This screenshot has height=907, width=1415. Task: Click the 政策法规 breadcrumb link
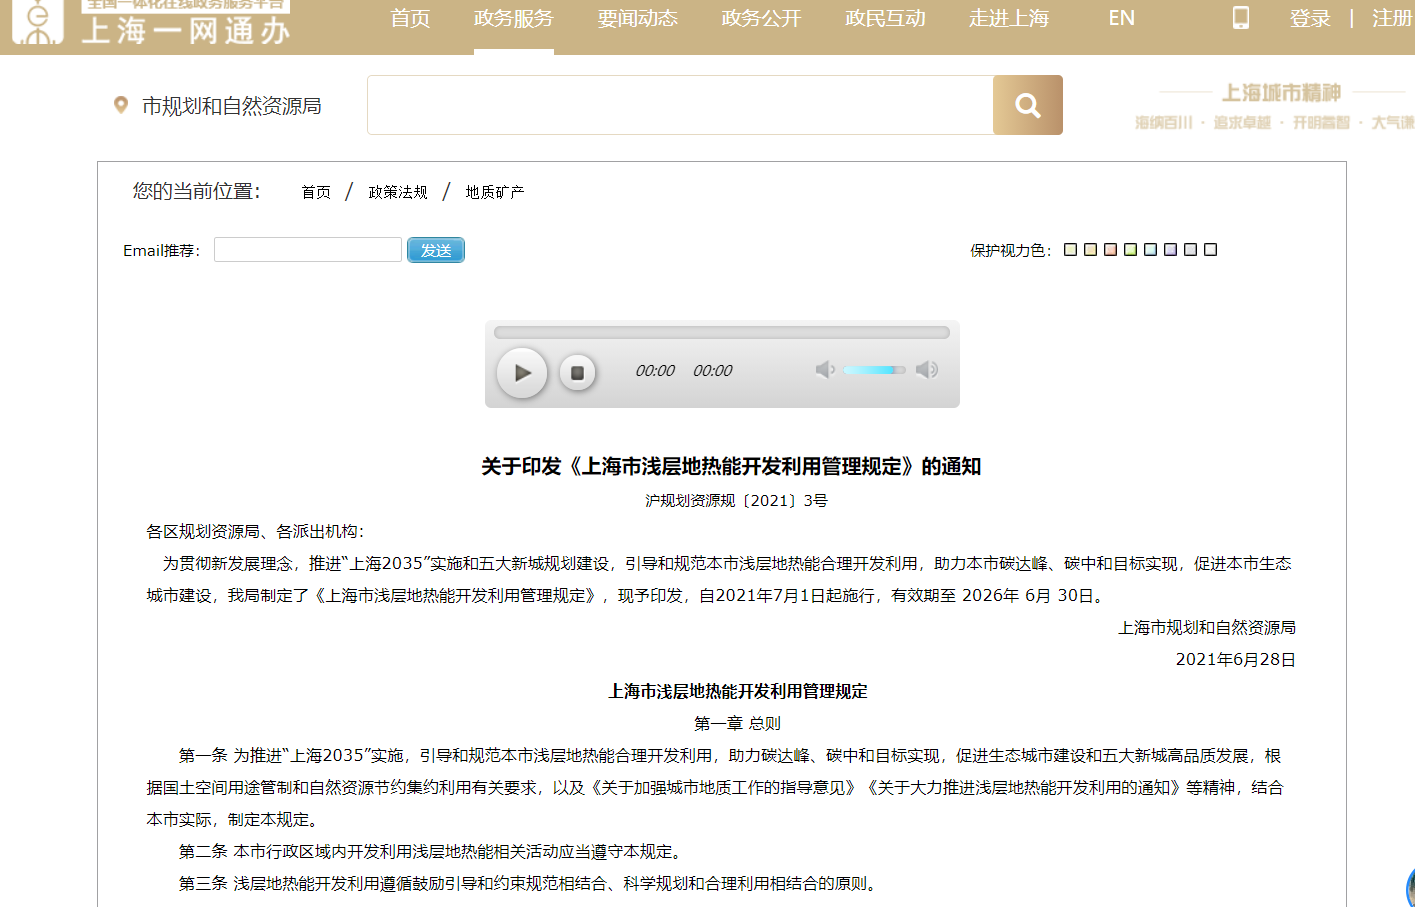click(x=398, y=192)
